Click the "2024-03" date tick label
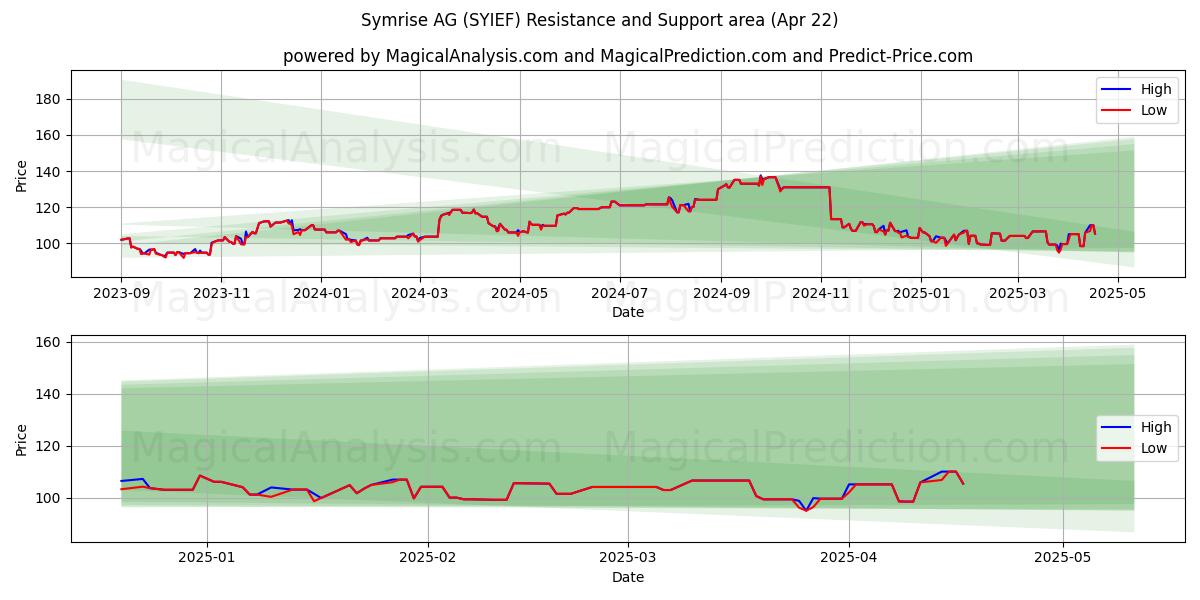Viewport: 1200px width, 600px height. point(419,293)
